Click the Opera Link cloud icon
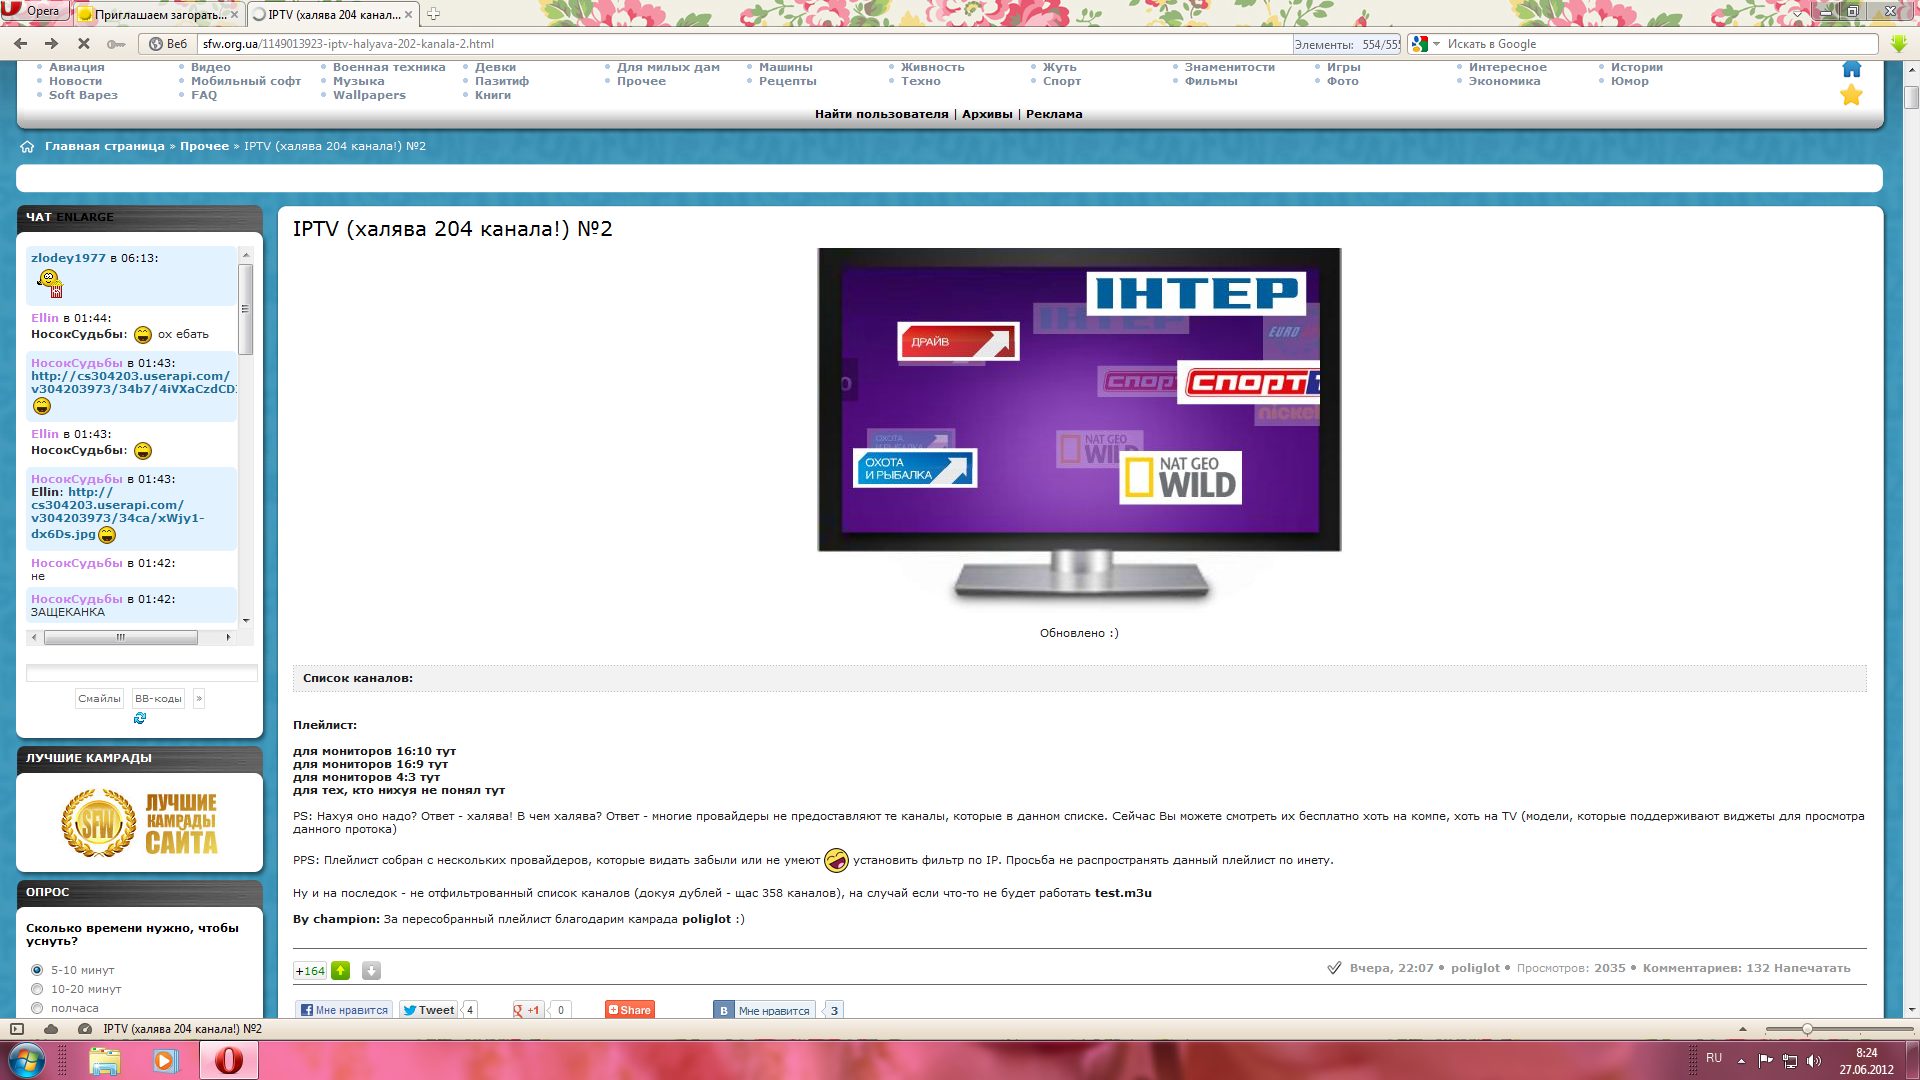The image size is (1920, 1080). tap(51, 1029)
